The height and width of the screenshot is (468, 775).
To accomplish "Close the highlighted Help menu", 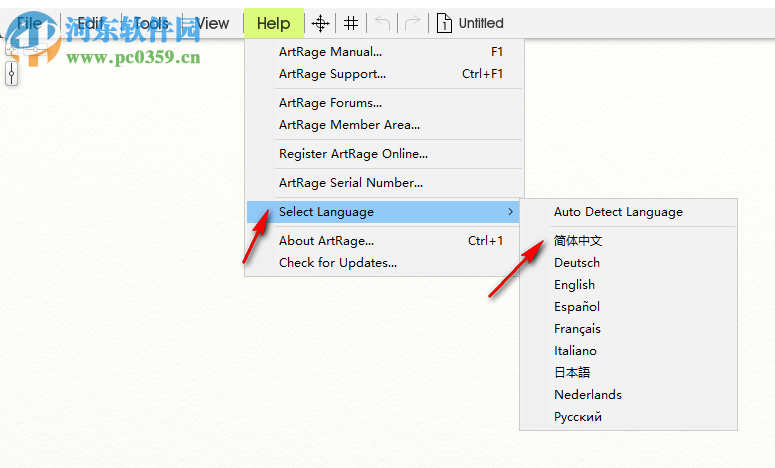I will [273, 23].
